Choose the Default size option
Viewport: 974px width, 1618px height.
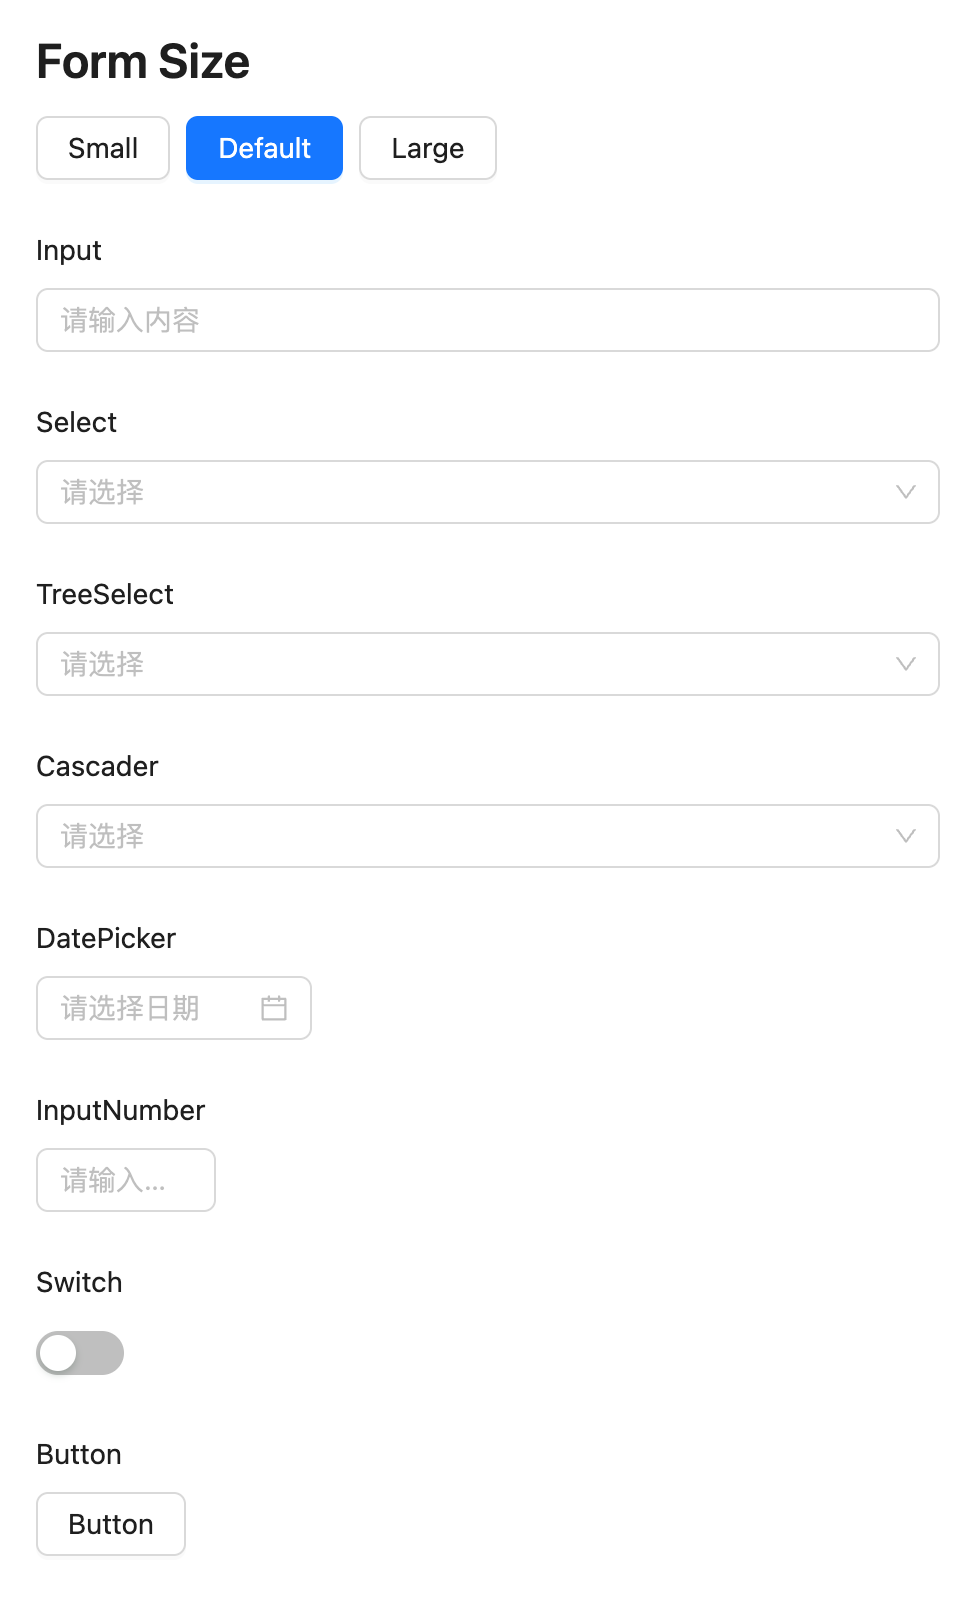(264, 148)
